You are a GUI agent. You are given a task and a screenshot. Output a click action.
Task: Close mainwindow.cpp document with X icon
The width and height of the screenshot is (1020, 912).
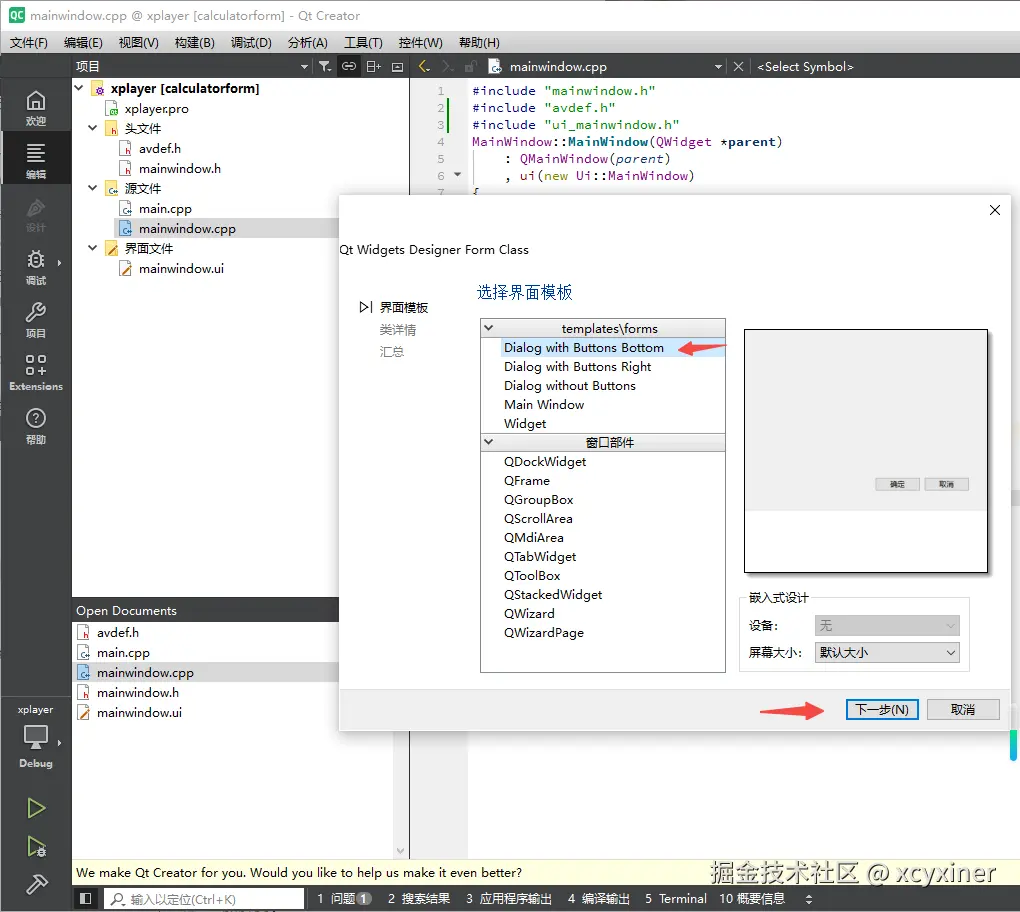point(738,66)
